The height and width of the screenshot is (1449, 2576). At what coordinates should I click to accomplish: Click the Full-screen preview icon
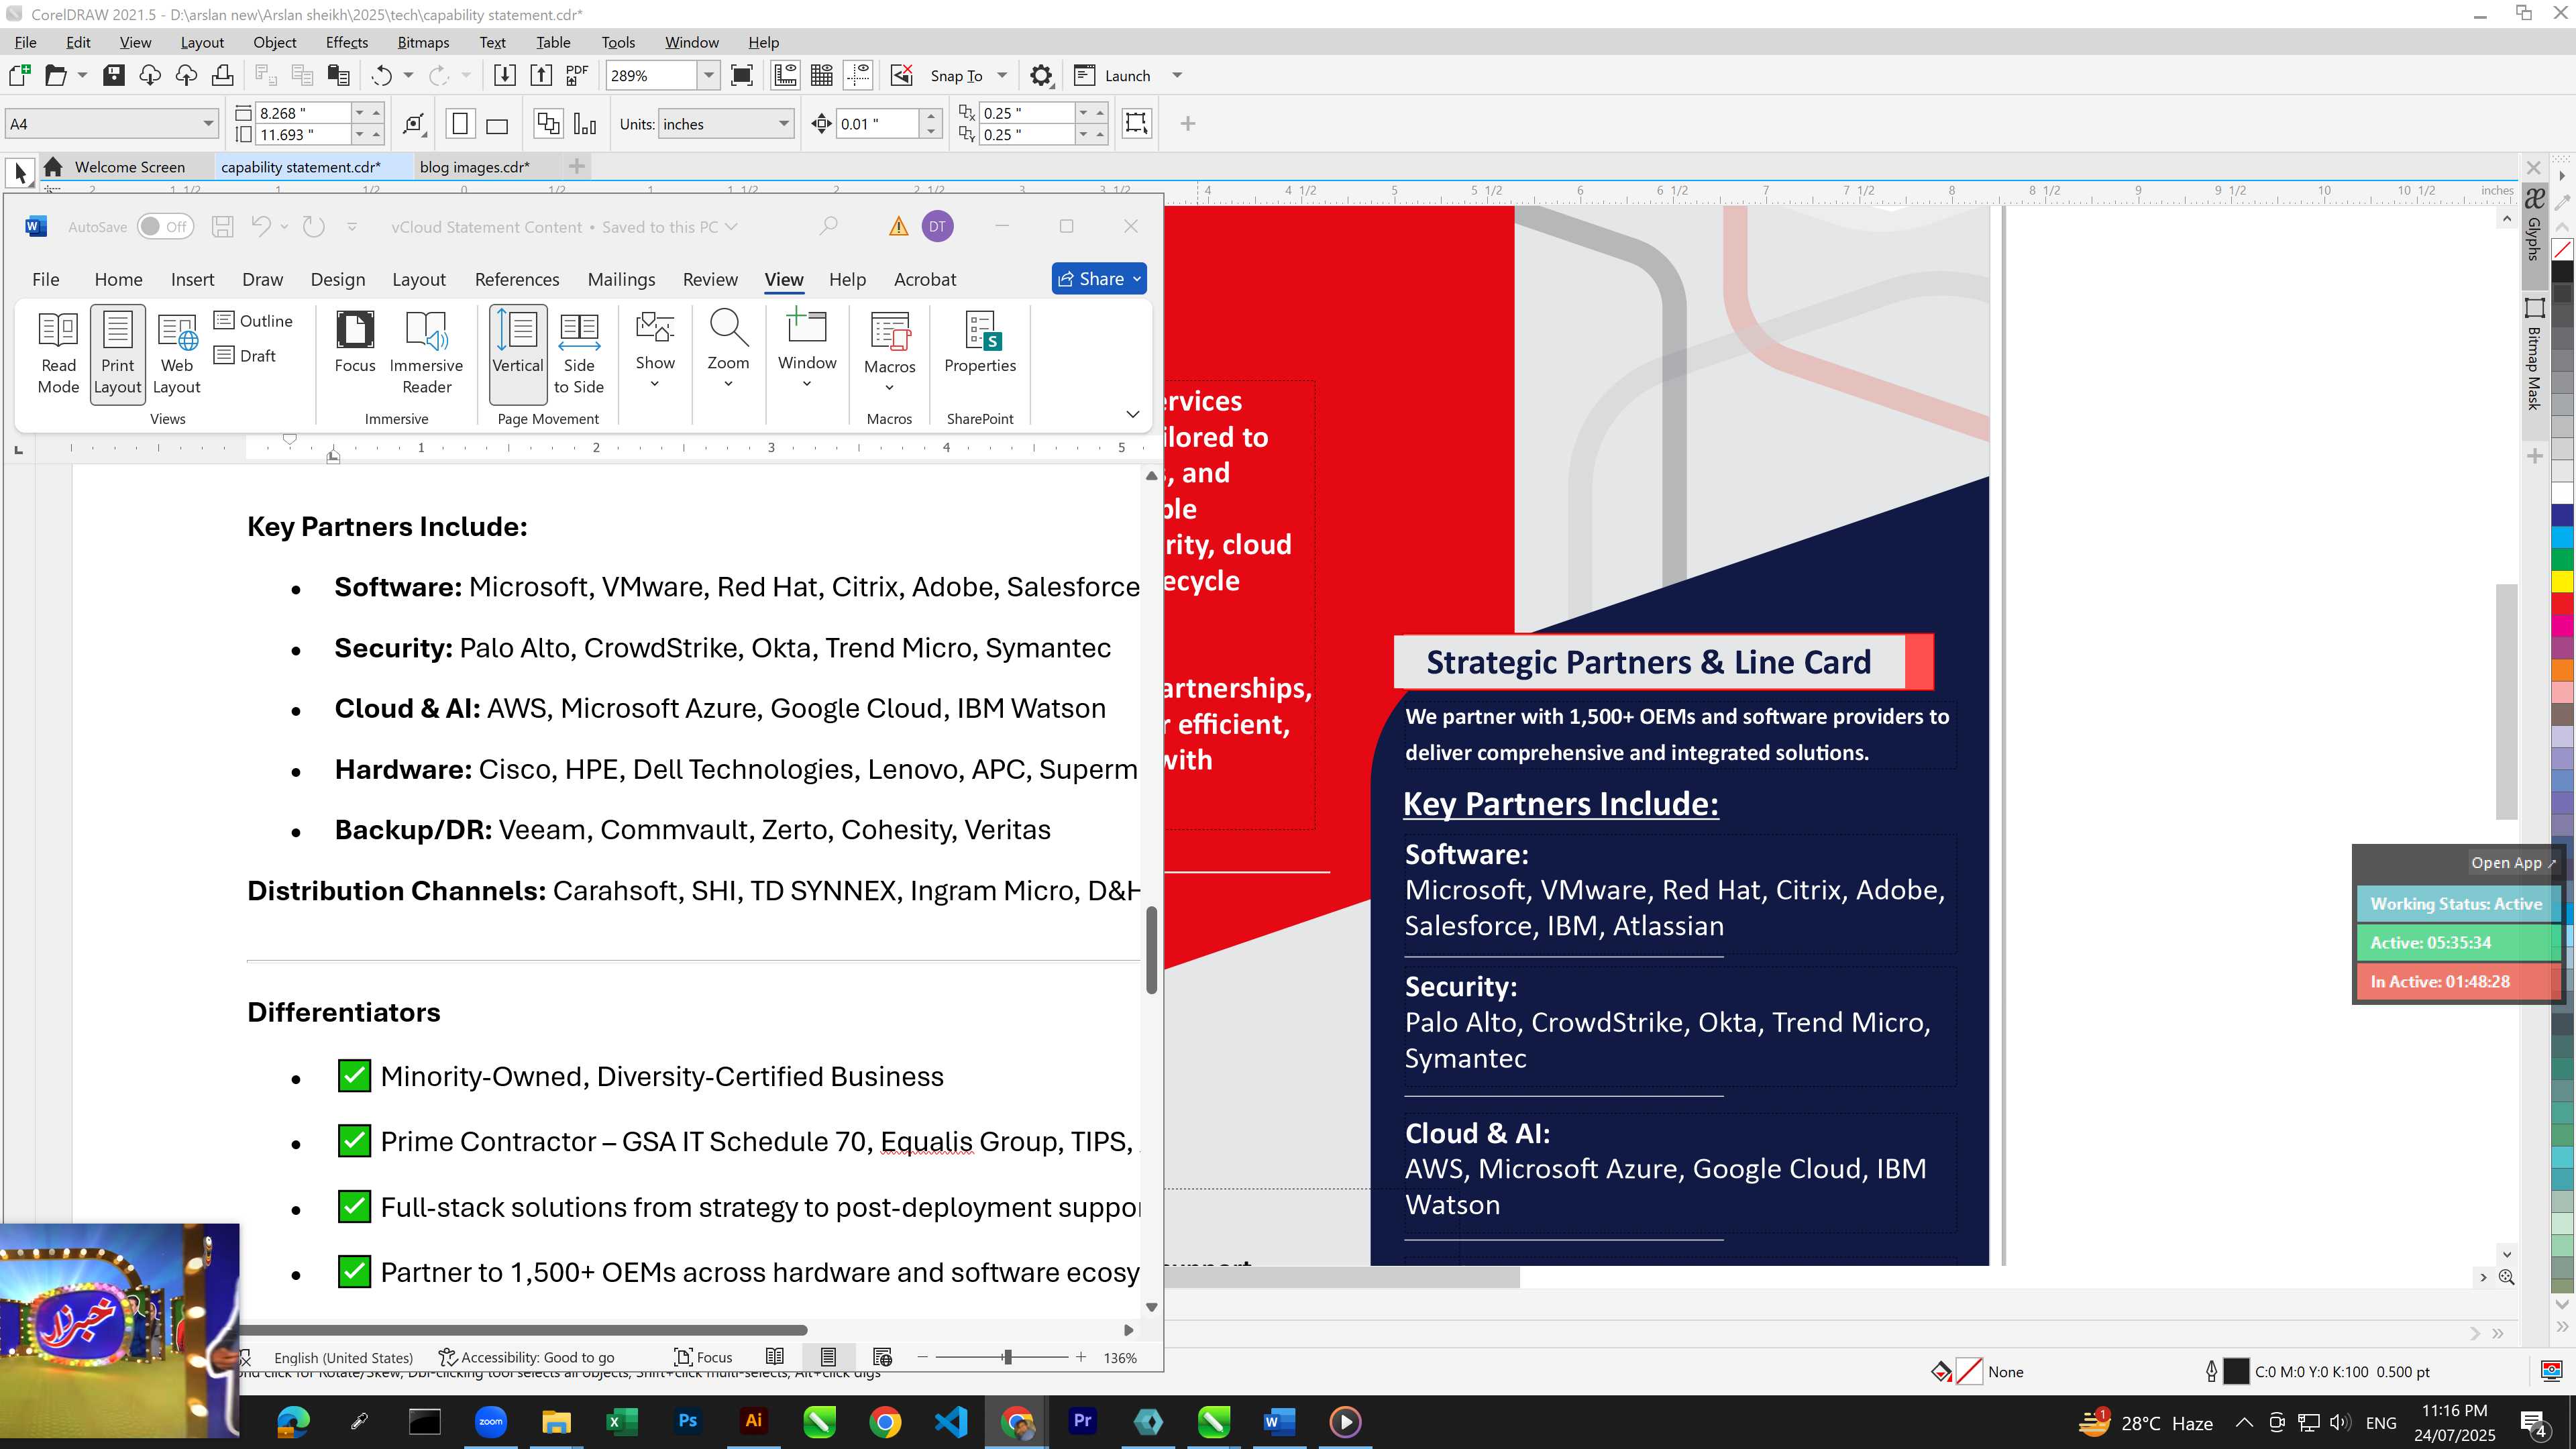pos(742,75)
